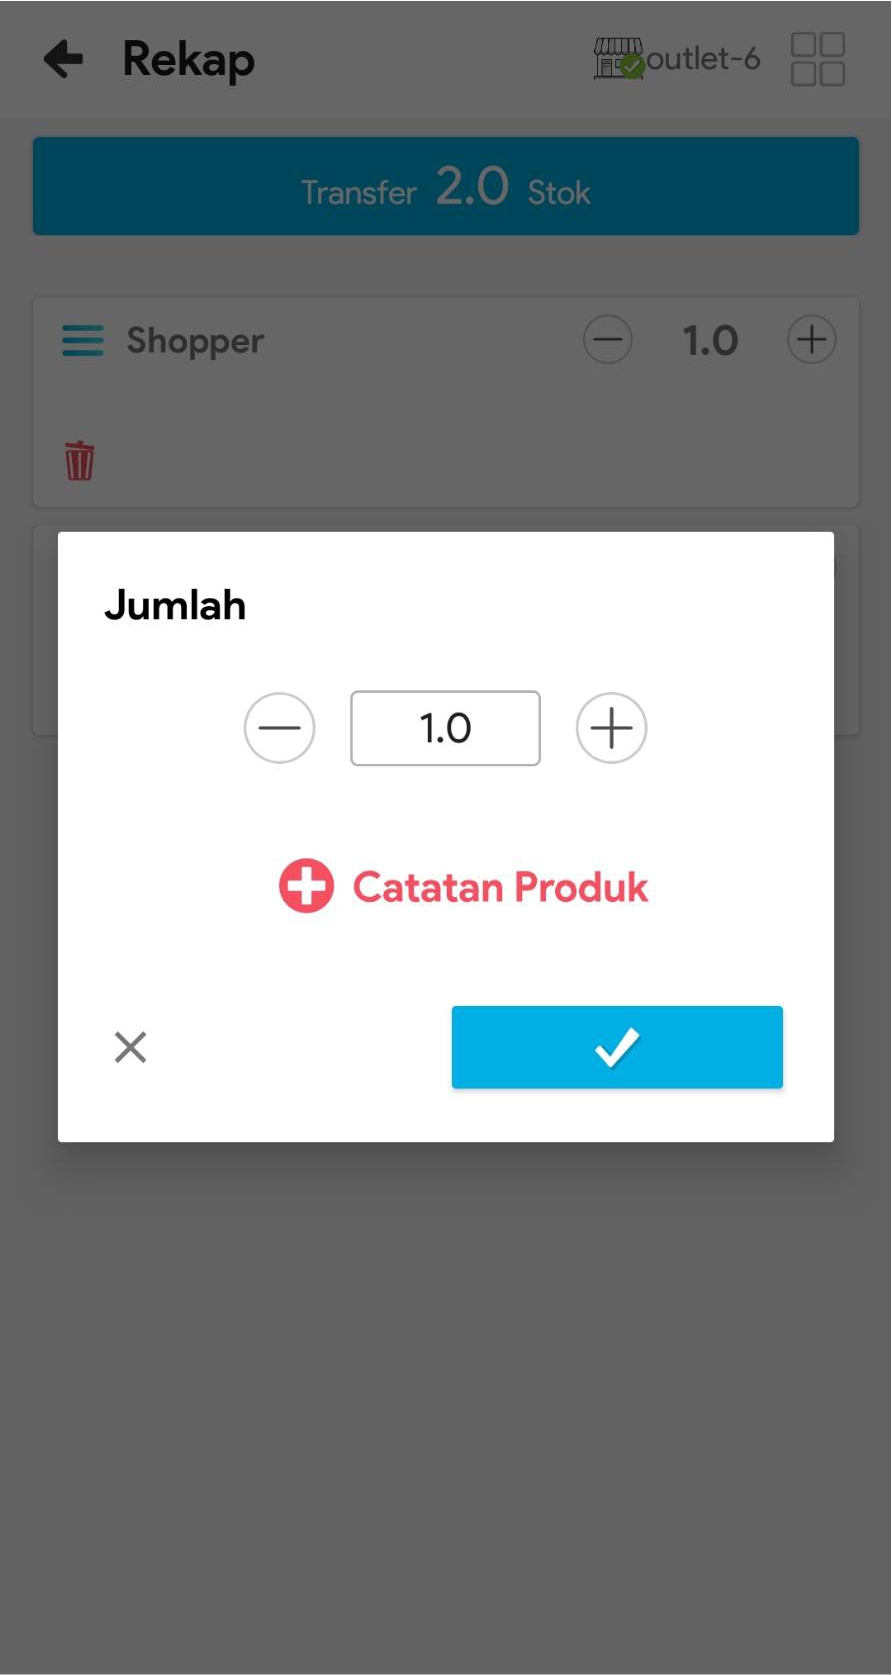The image size is (892, 1675).
Task: Click the Shopper product name
Action: coord(195,341)
